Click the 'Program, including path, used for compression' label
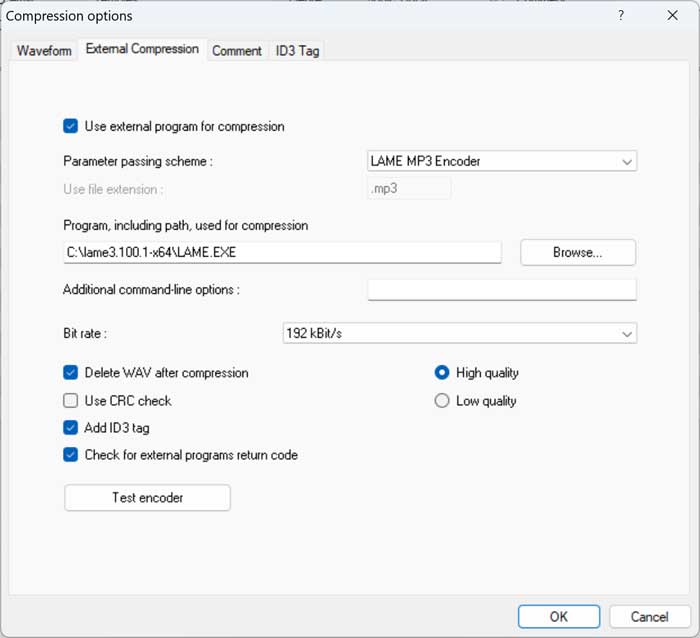Viewport: 700px width, 638px height. pyautogui.click(x=186, y=225)
